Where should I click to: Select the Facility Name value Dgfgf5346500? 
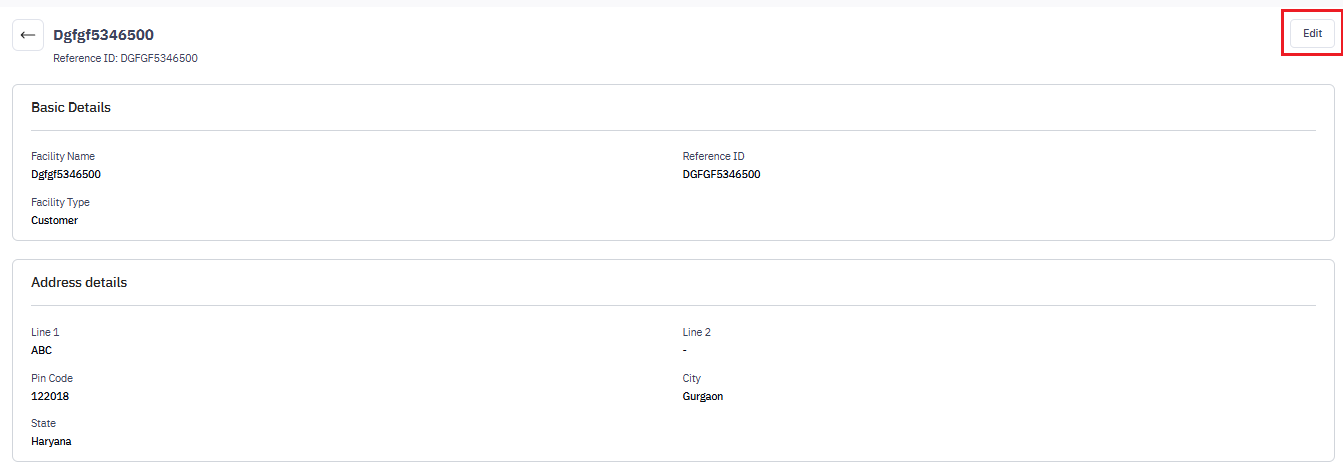66,174
